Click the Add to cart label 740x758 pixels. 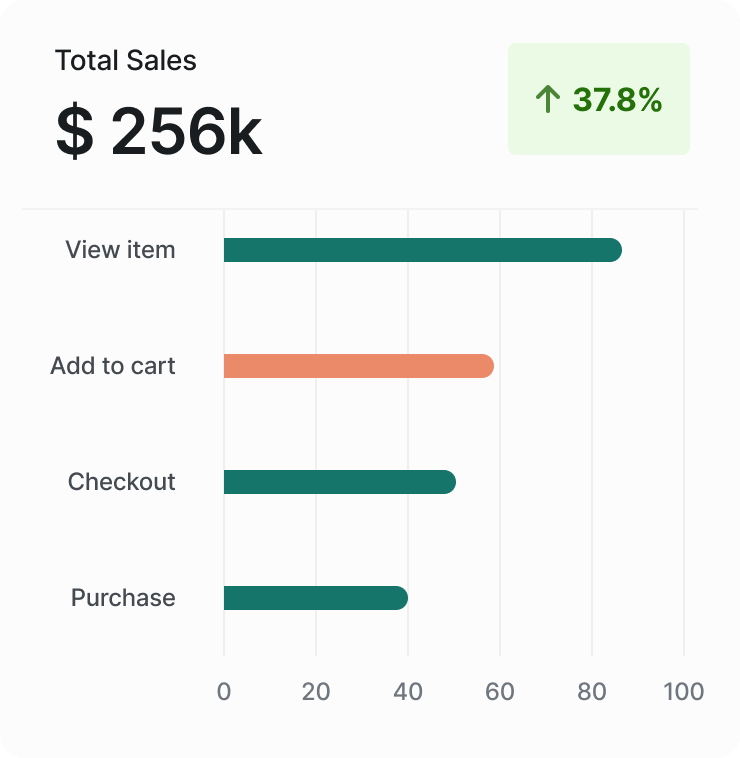tap(113, 366)
